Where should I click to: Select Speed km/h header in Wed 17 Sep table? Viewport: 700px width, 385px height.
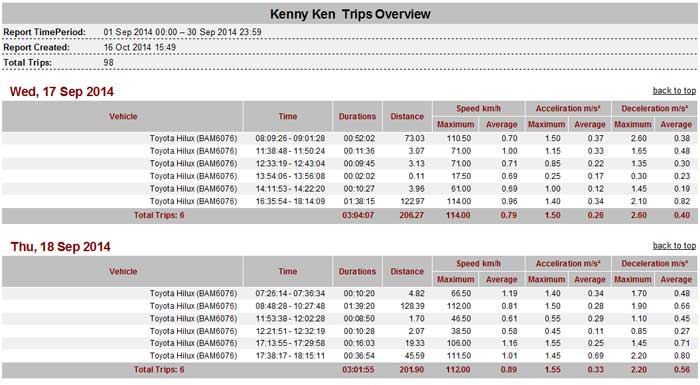click(x=479, y=109)
